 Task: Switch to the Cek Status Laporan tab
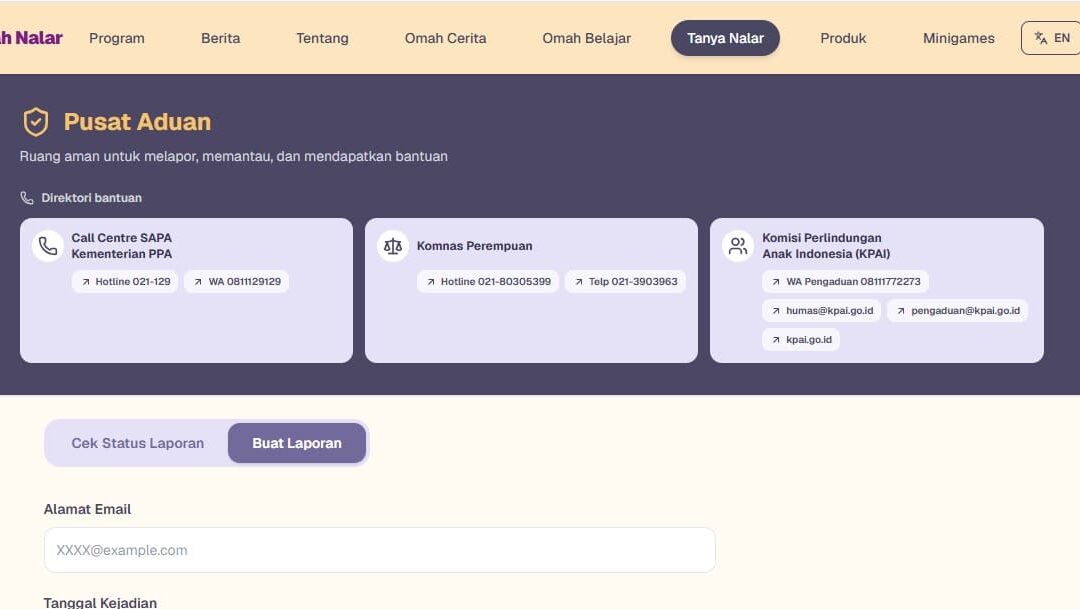(x=138, y=443)
